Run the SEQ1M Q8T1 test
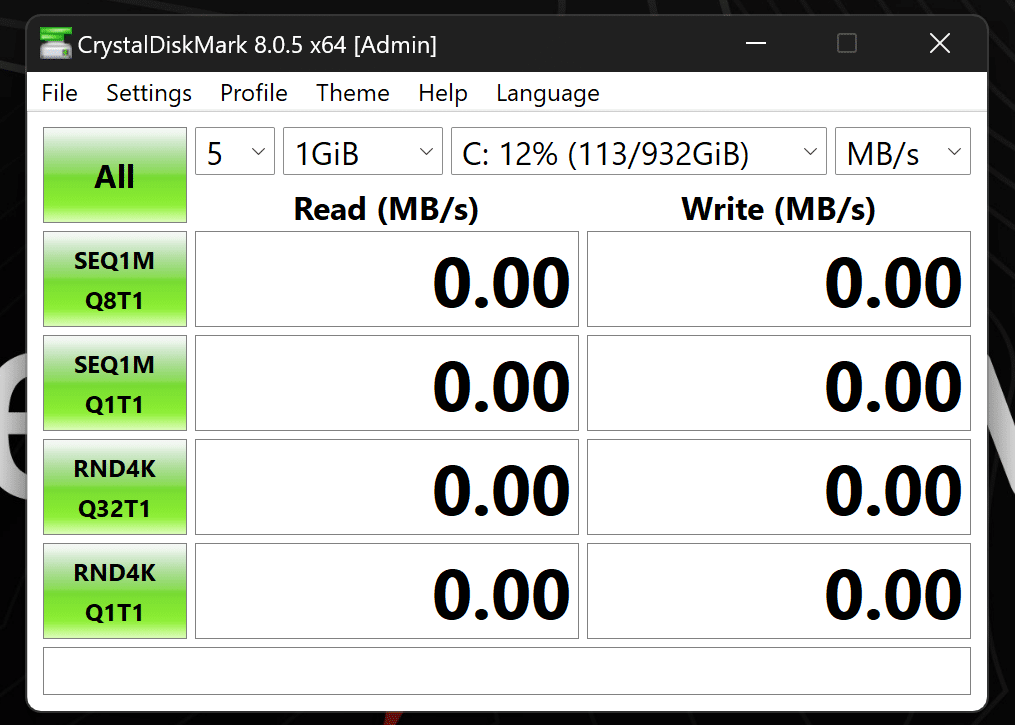Screen dimensions: 1015x725 tap(115, 279)
